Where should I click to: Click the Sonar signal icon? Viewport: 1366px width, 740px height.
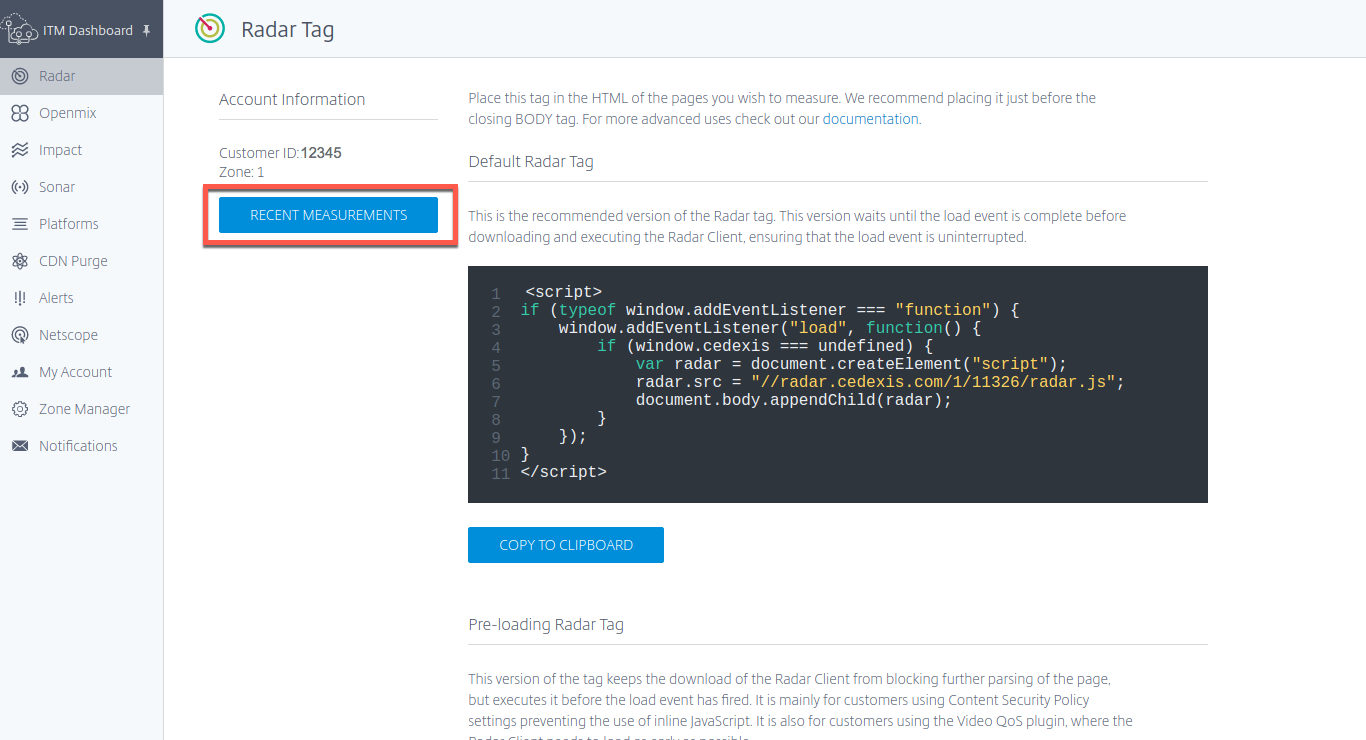20,187
